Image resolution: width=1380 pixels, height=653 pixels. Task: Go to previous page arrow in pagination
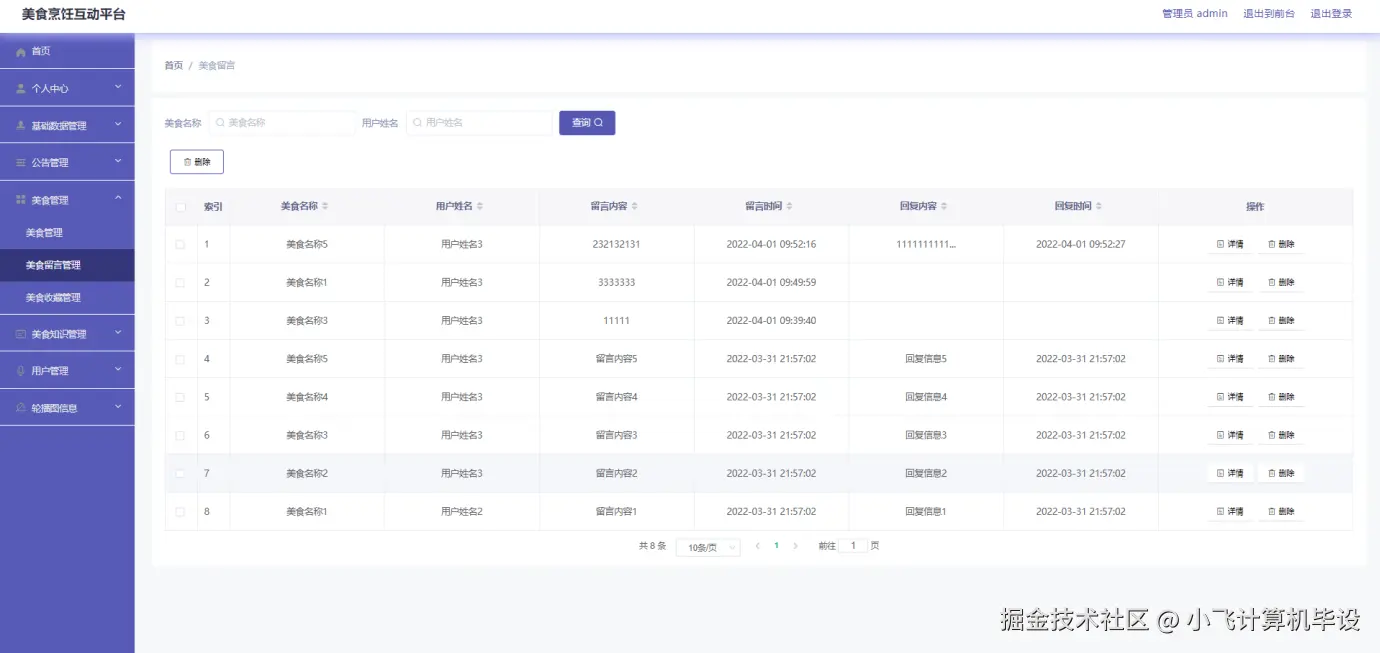(758, 546)
